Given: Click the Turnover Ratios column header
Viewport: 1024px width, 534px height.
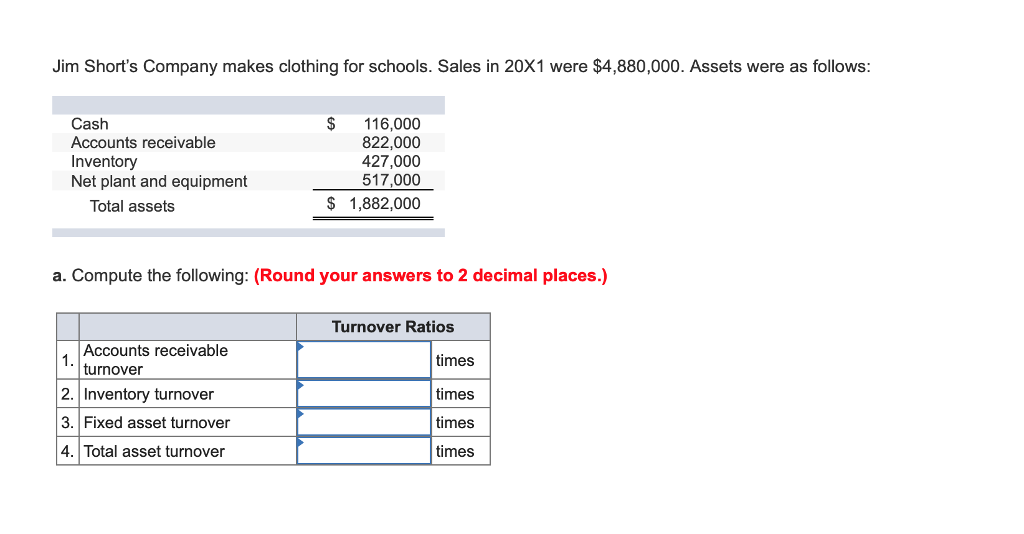Looking at the screenshot, I should [x=392, y=326].
